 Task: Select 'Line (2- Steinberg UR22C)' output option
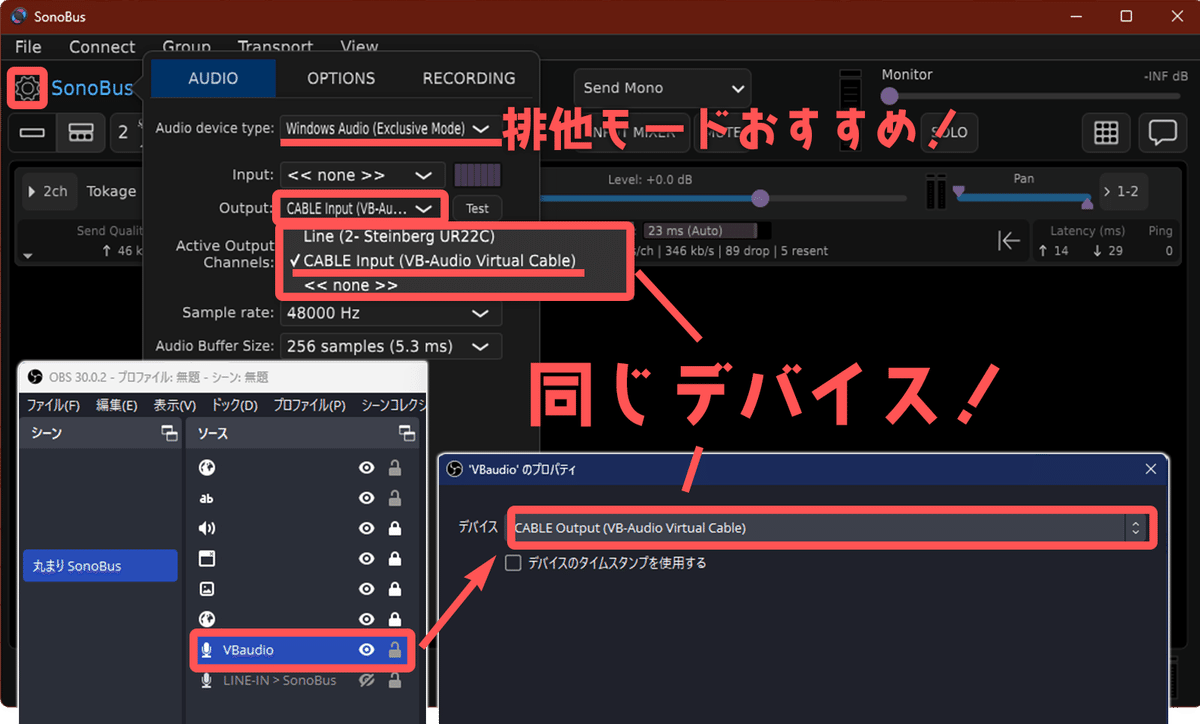pyautogui.click(x=398, y=237)
